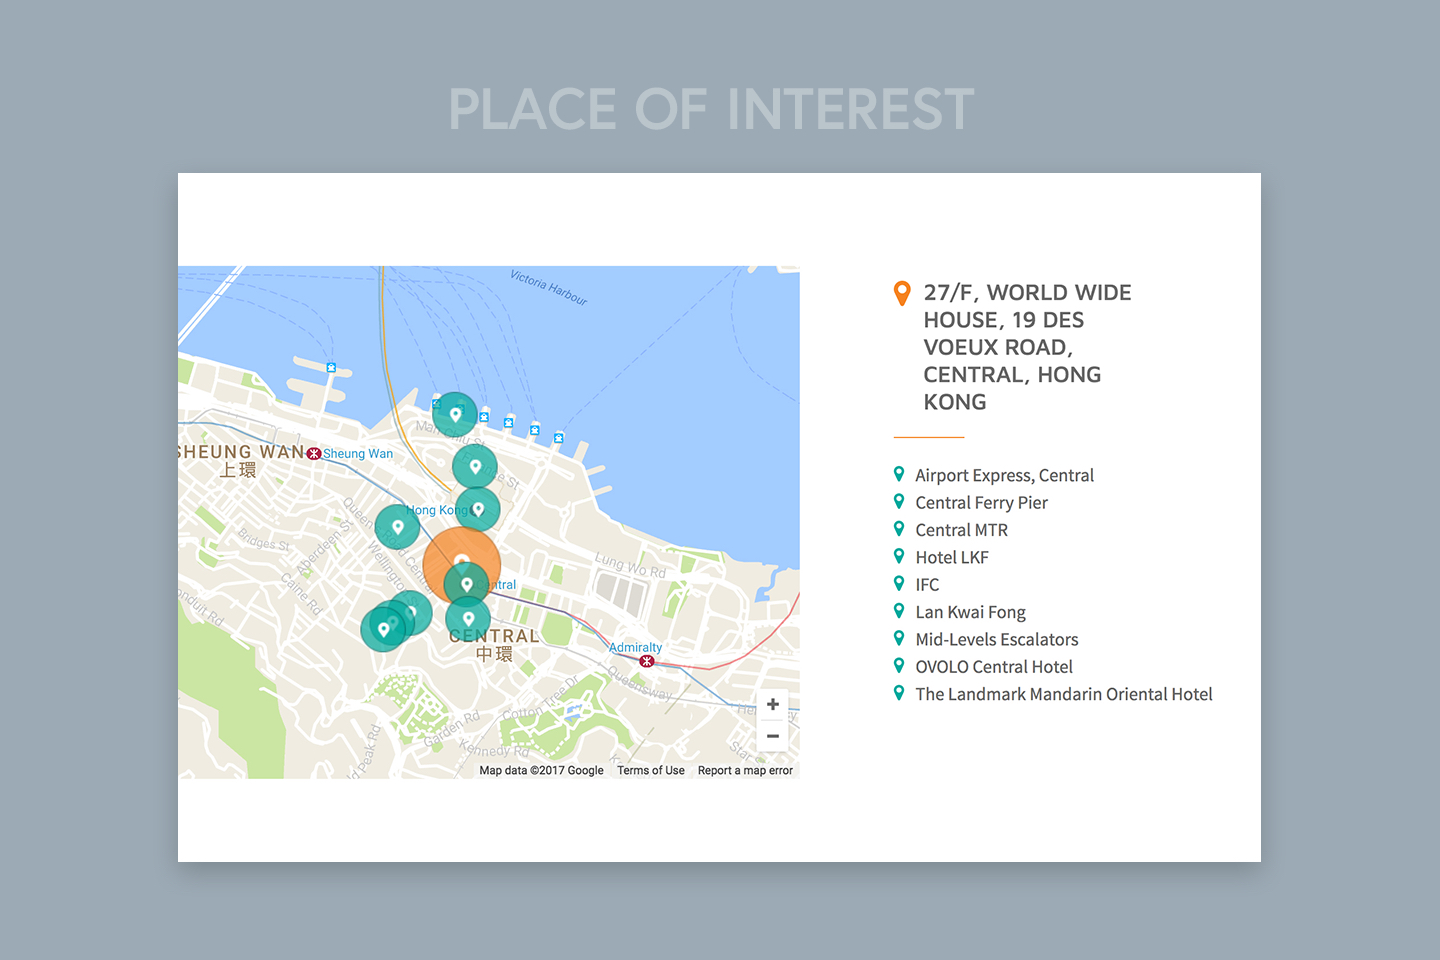This screenshot has height=960, width=1440.
Task: Click the Sheung Wan station label on the map
Action: 358,454
